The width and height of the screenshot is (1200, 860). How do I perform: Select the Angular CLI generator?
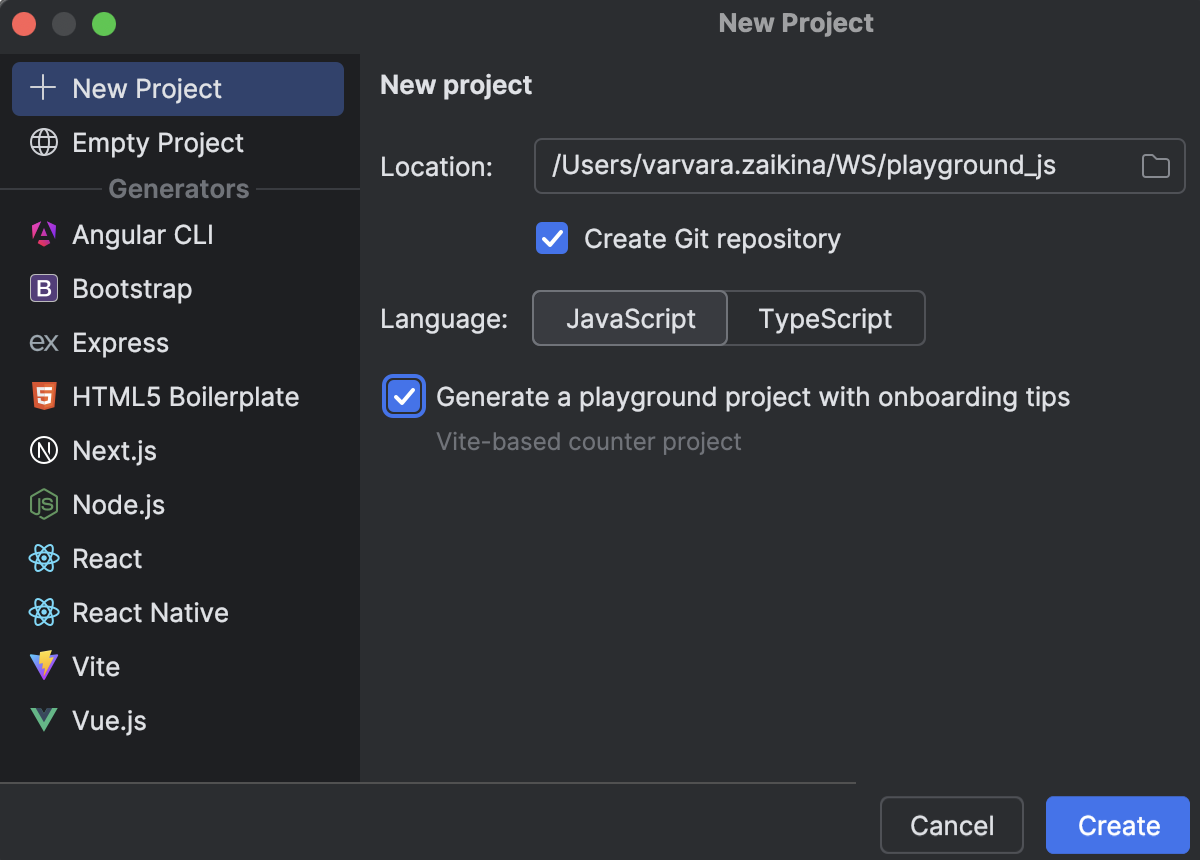[x=142, y=234]
